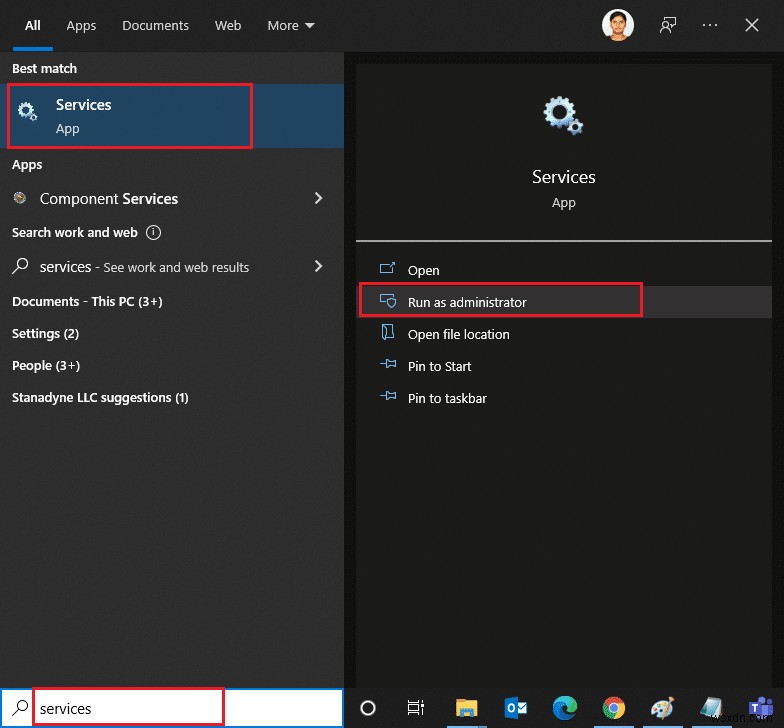
Task: Launch Outlook from the taskbar
Action: 516,708
